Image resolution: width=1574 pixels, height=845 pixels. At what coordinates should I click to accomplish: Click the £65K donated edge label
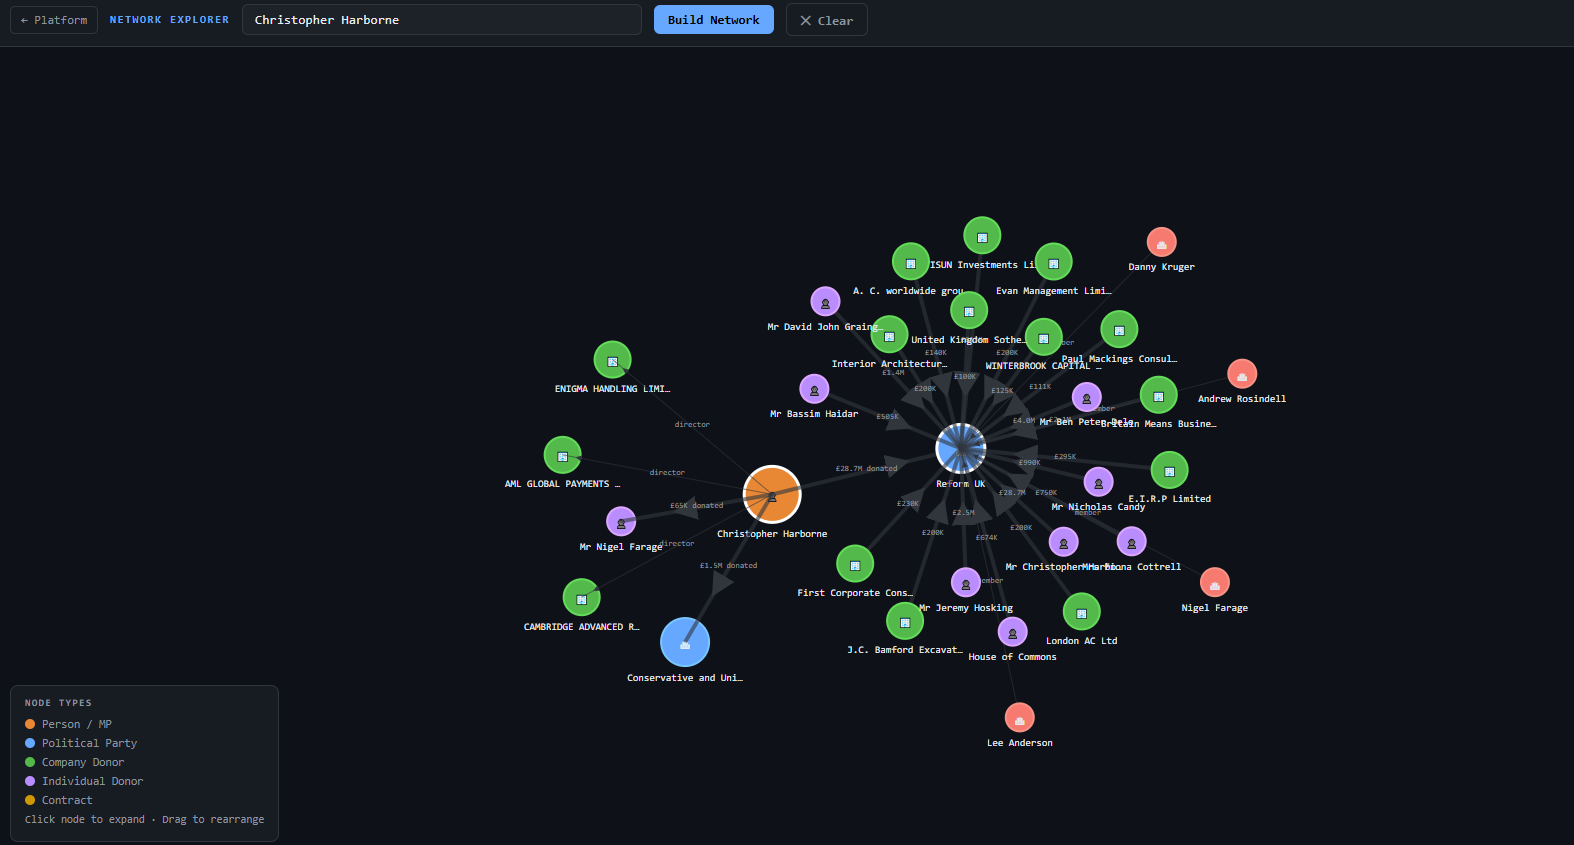[696, 505]
